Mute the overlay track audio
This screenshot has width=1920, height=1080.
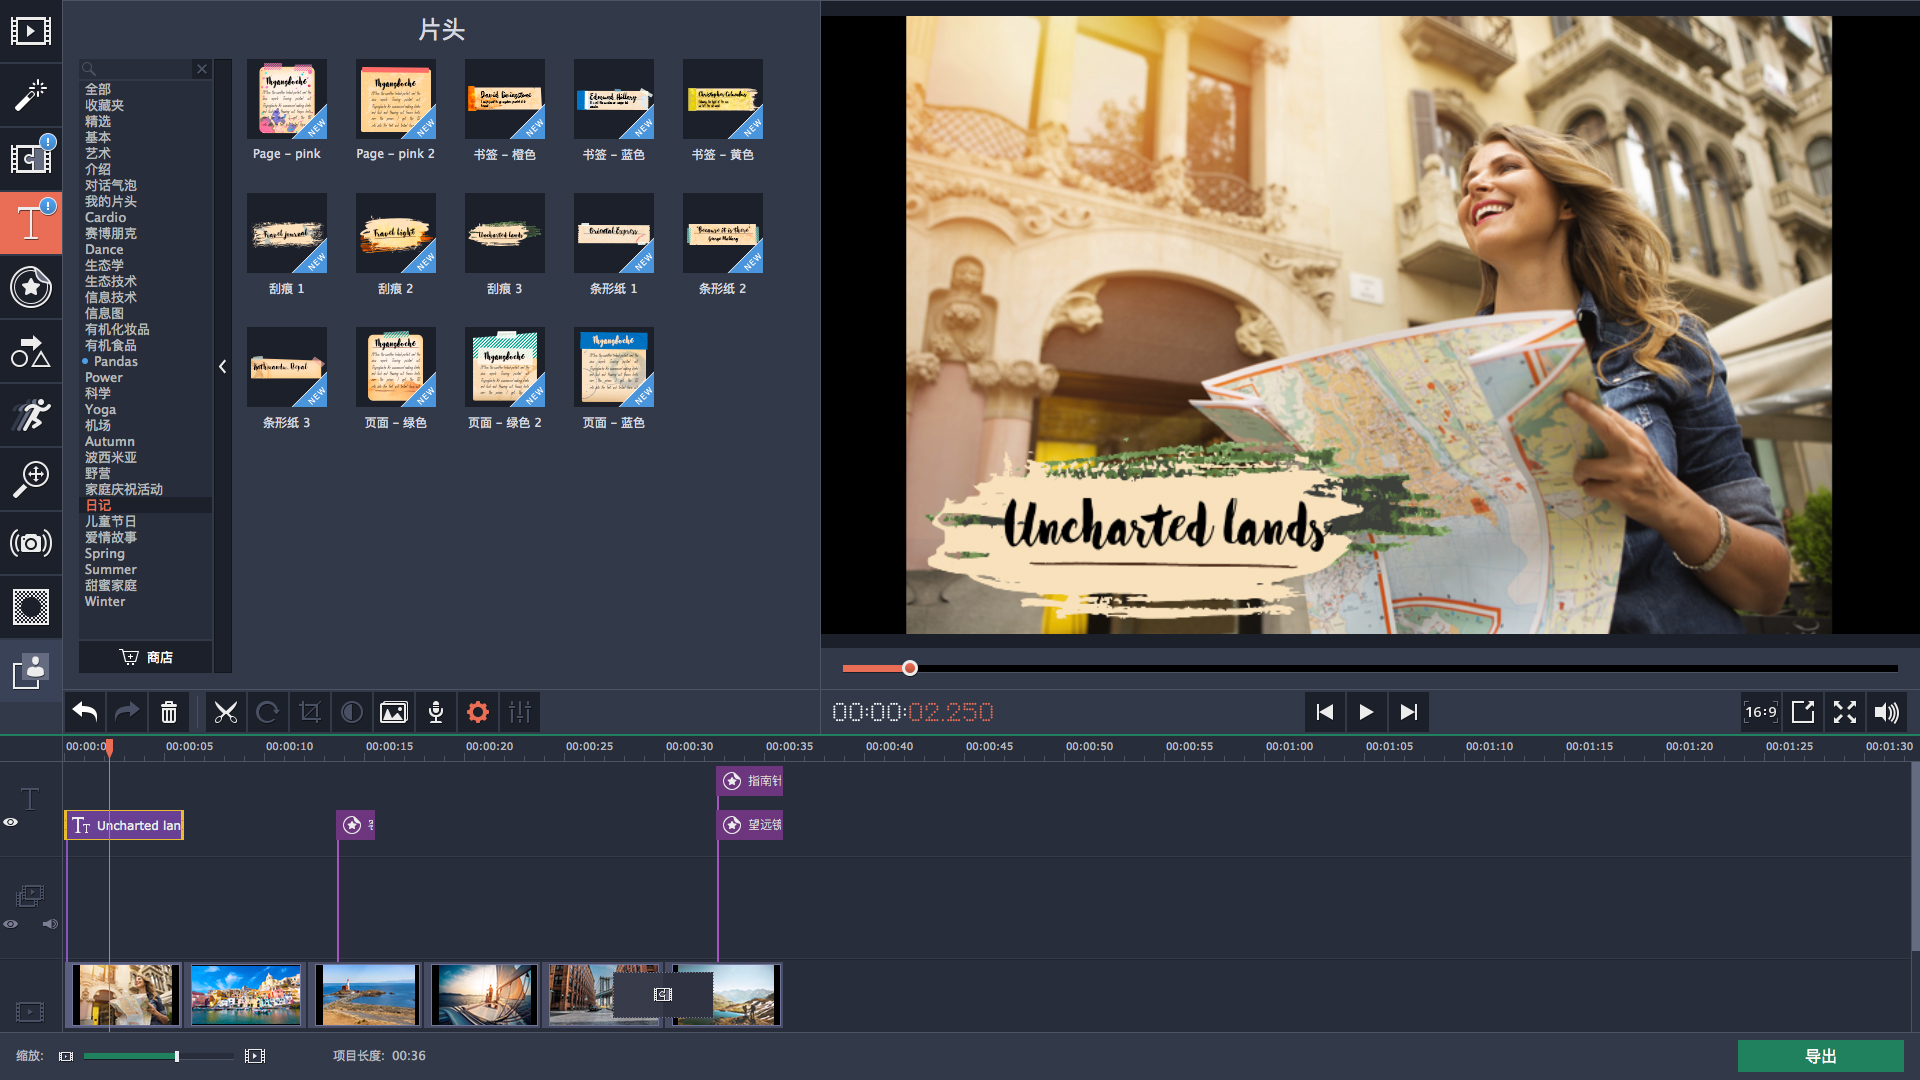point(49,924)
